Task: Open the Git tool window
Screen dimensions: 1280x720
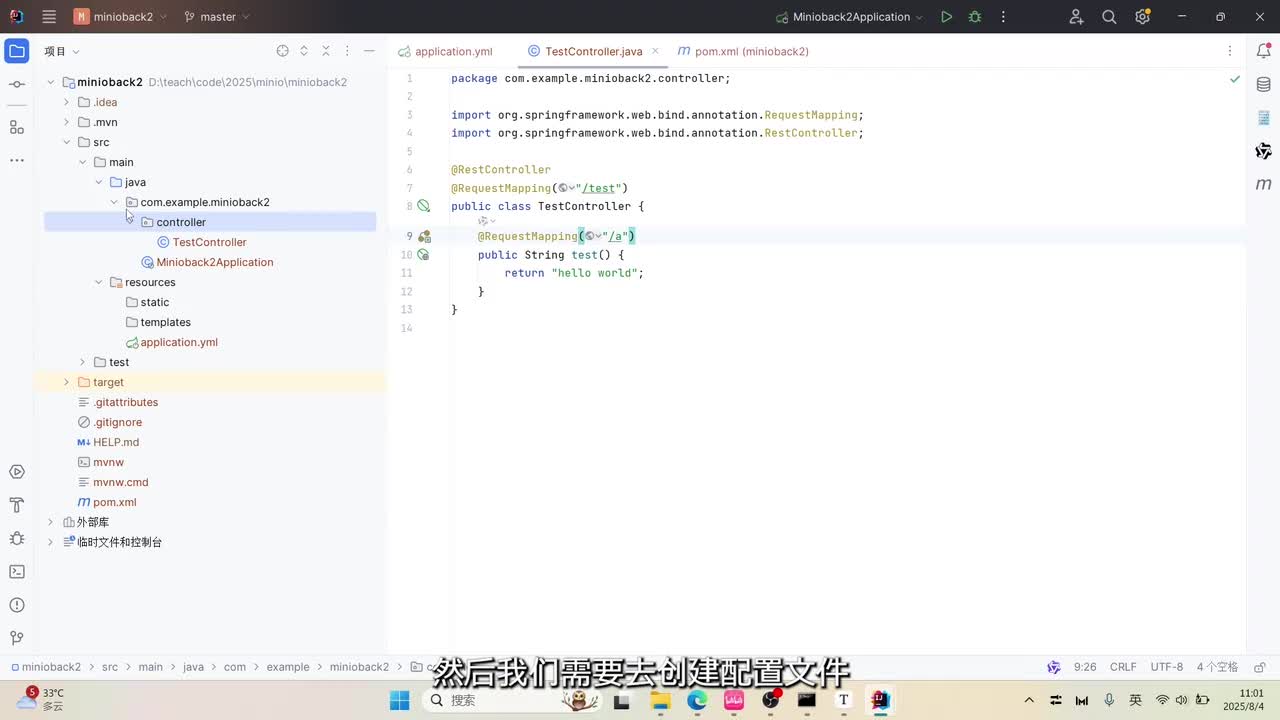Action: point(17,638)
